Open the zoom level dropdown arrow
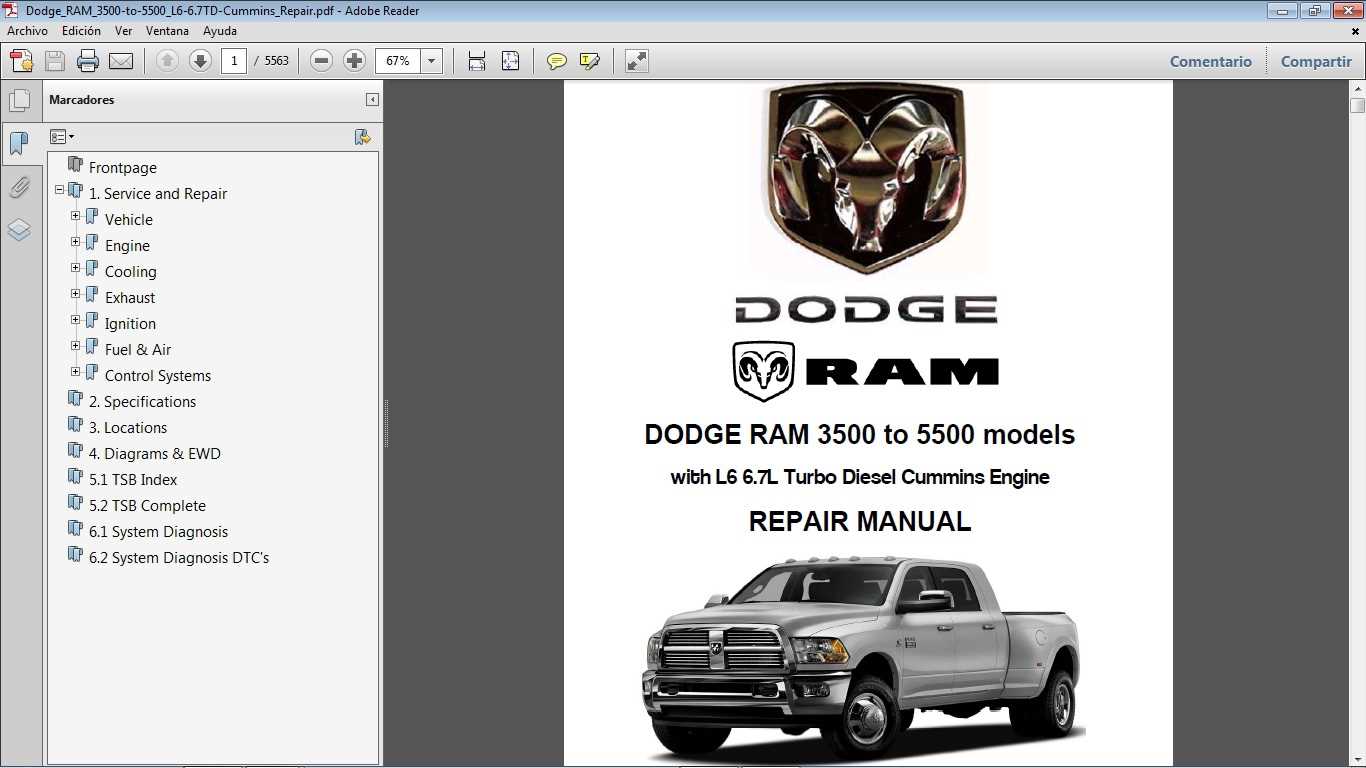Viewport: 1366px width, 768px height. point(432,61)
